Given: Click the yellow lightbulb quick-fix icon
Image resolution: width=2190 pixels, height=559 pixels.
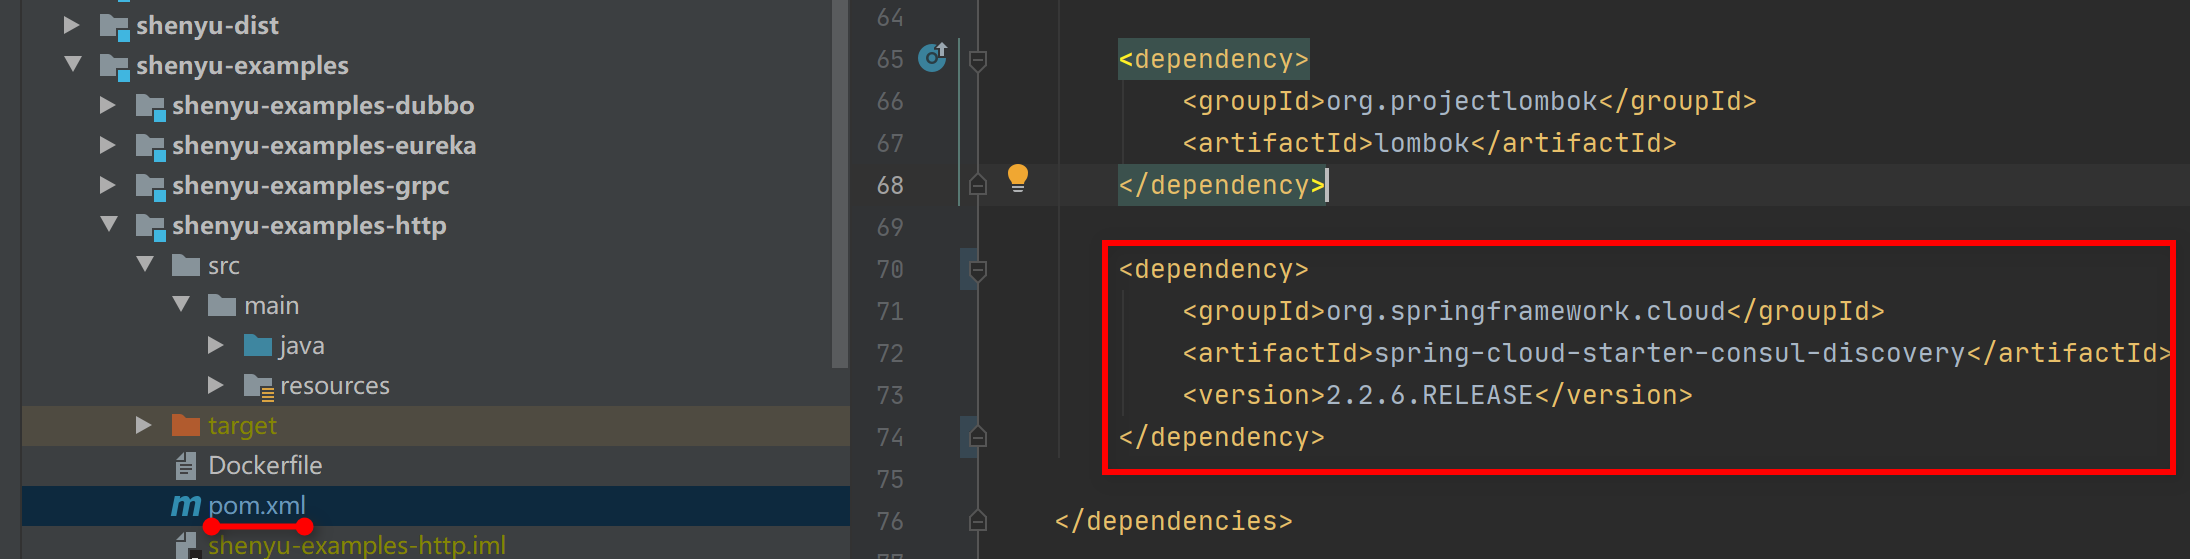Looking at the screenshot, I should (x=1017, y=178).
